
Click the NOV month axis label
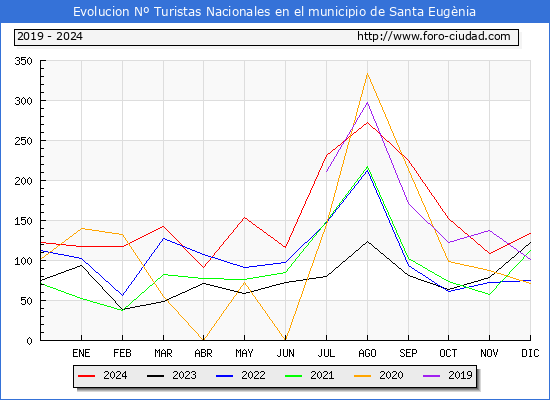[489, 353]
